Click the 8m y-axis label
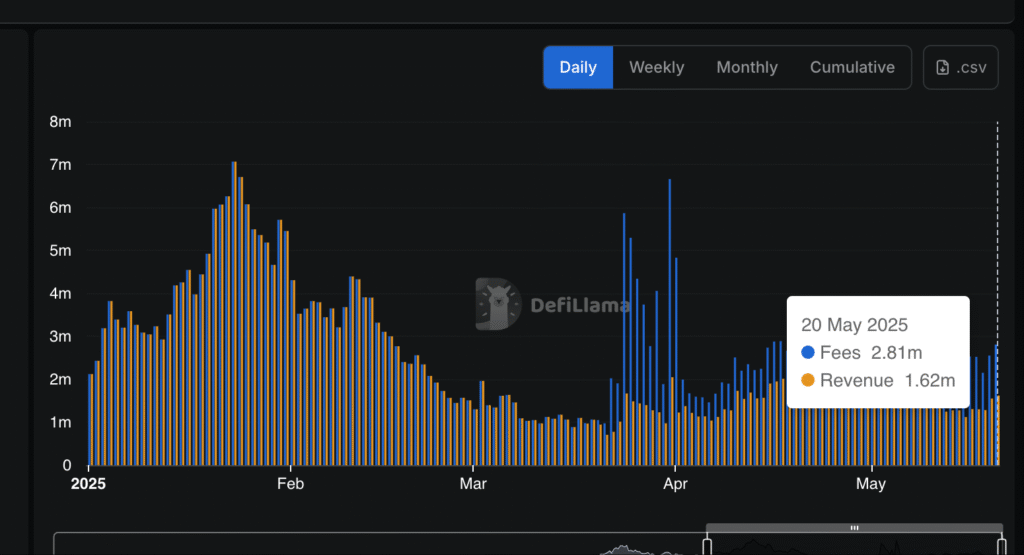This screenshot has width=1024, height=555. point(60,121)
